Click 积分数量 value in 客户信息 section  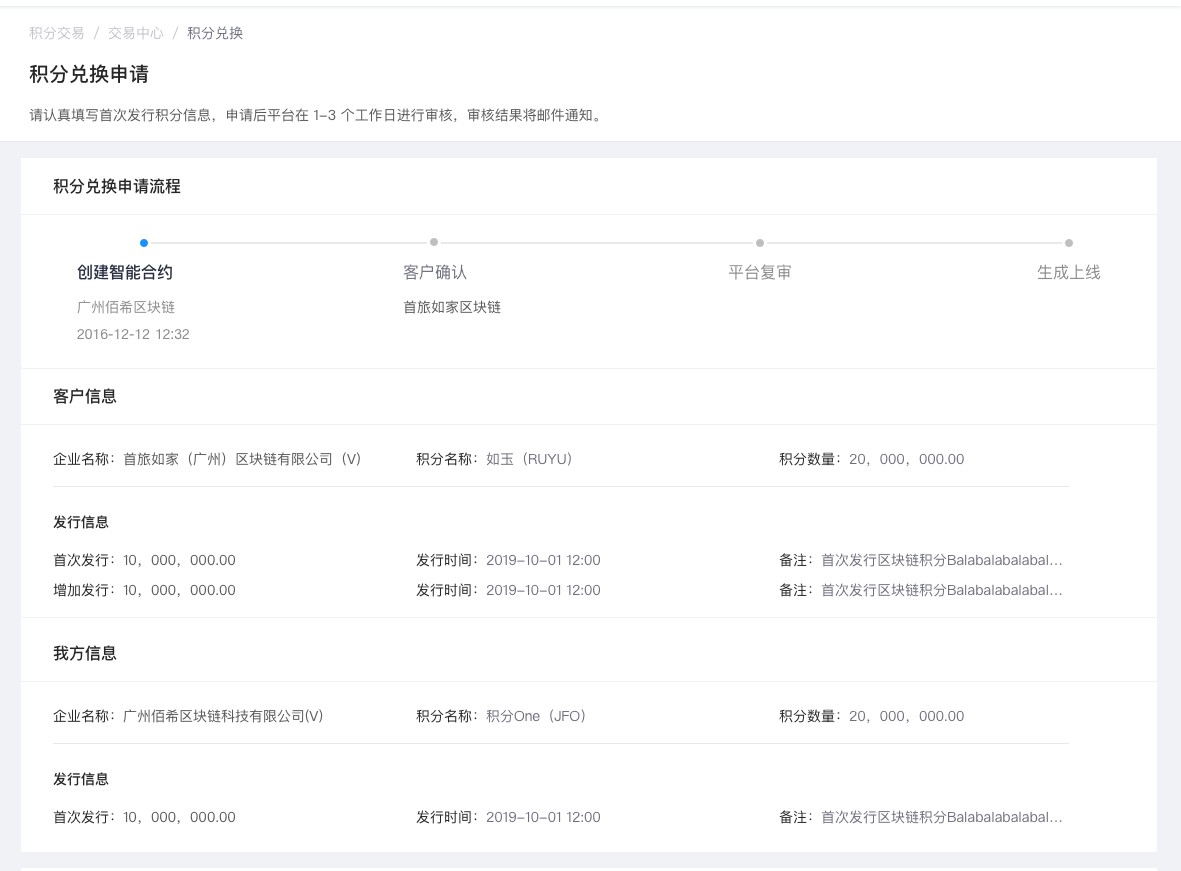[907, 459]
